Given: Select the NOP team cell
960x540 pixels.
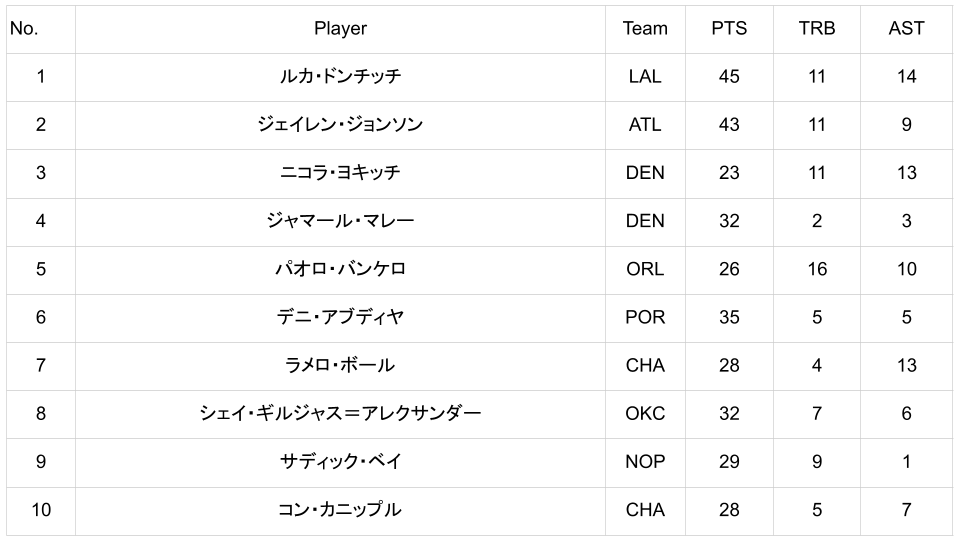Looking at the screenshot, I should coord(645,461).
